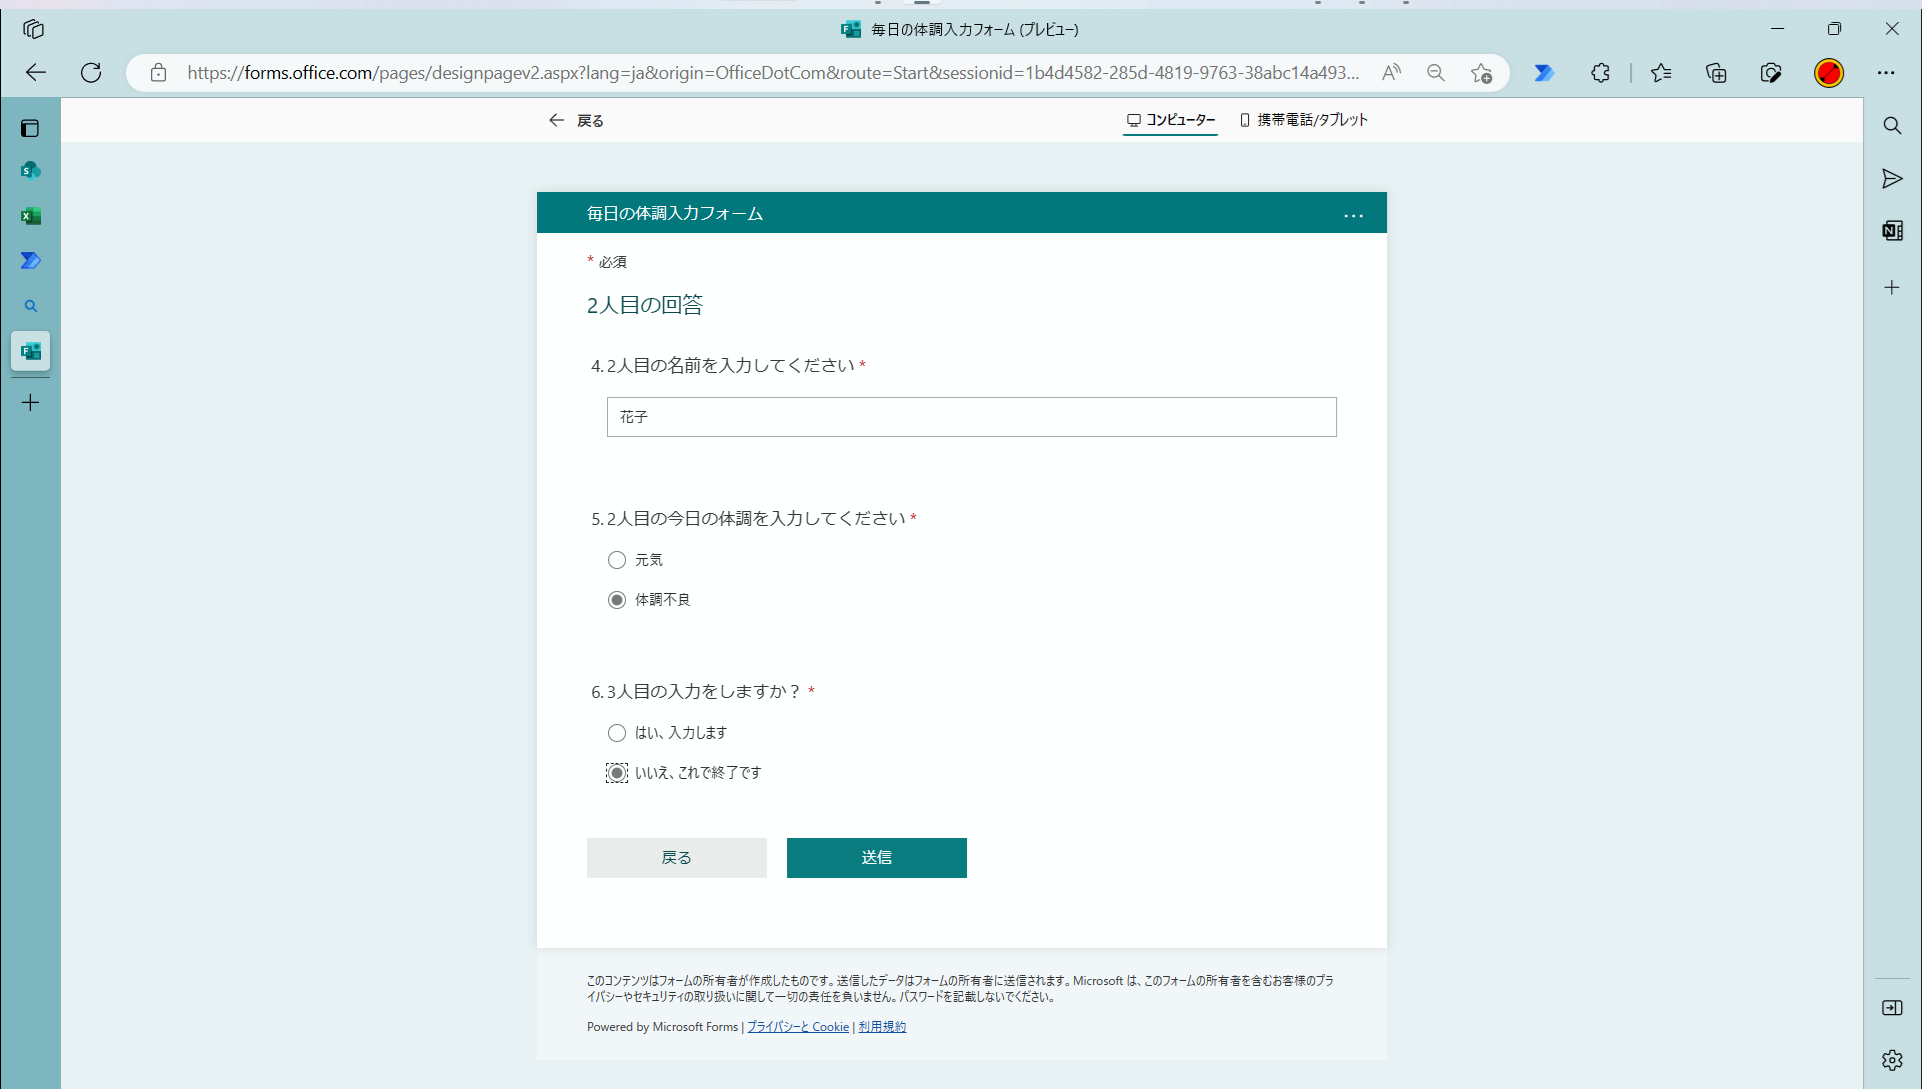
Task: Choose the 体調不良 option
Action: click(616, 600)
